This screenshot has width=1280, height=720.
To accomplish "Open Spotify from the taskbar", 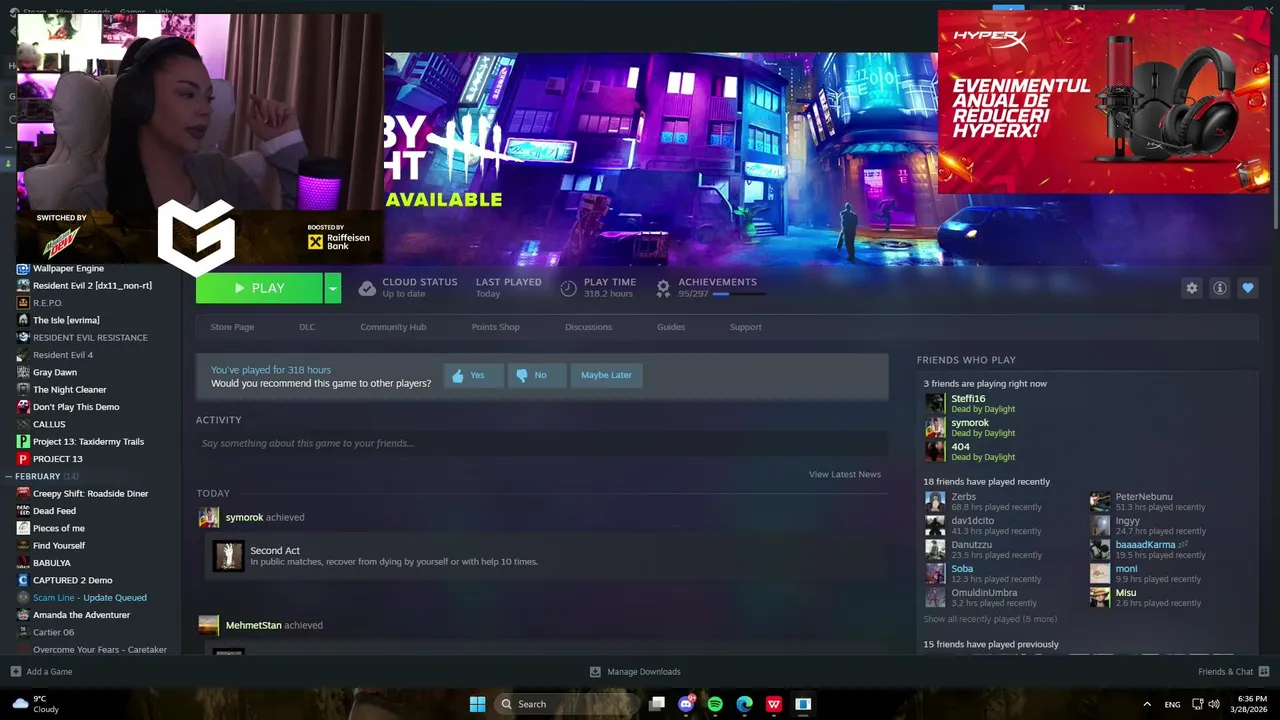I will (x=715, y=704).
